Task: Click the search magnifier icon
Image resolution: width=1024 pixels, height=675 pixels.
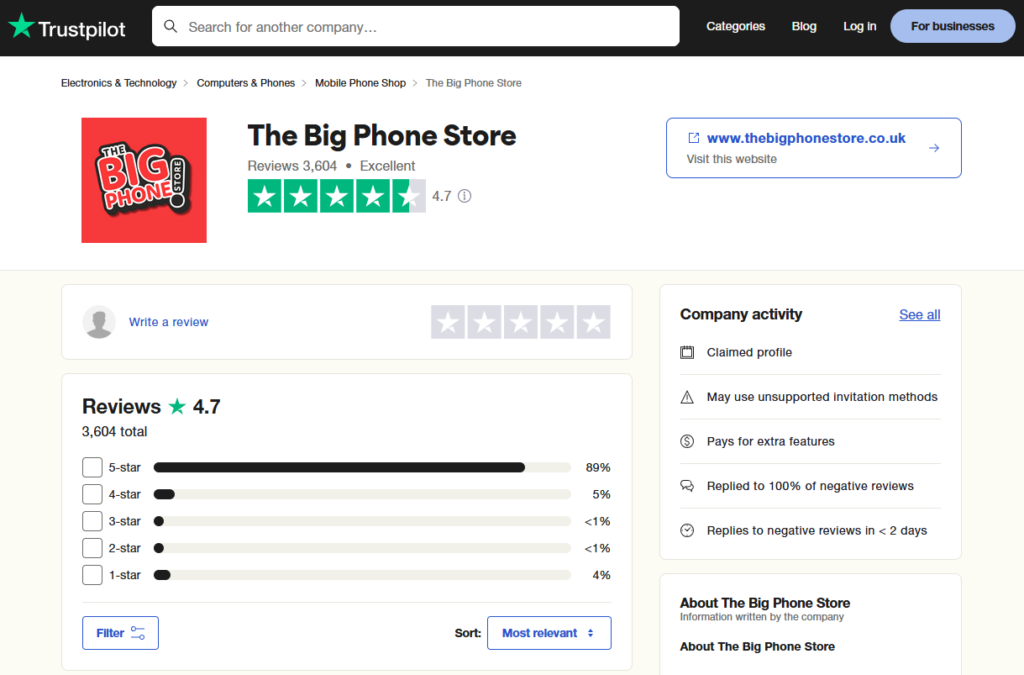Action: pos(170,26)
